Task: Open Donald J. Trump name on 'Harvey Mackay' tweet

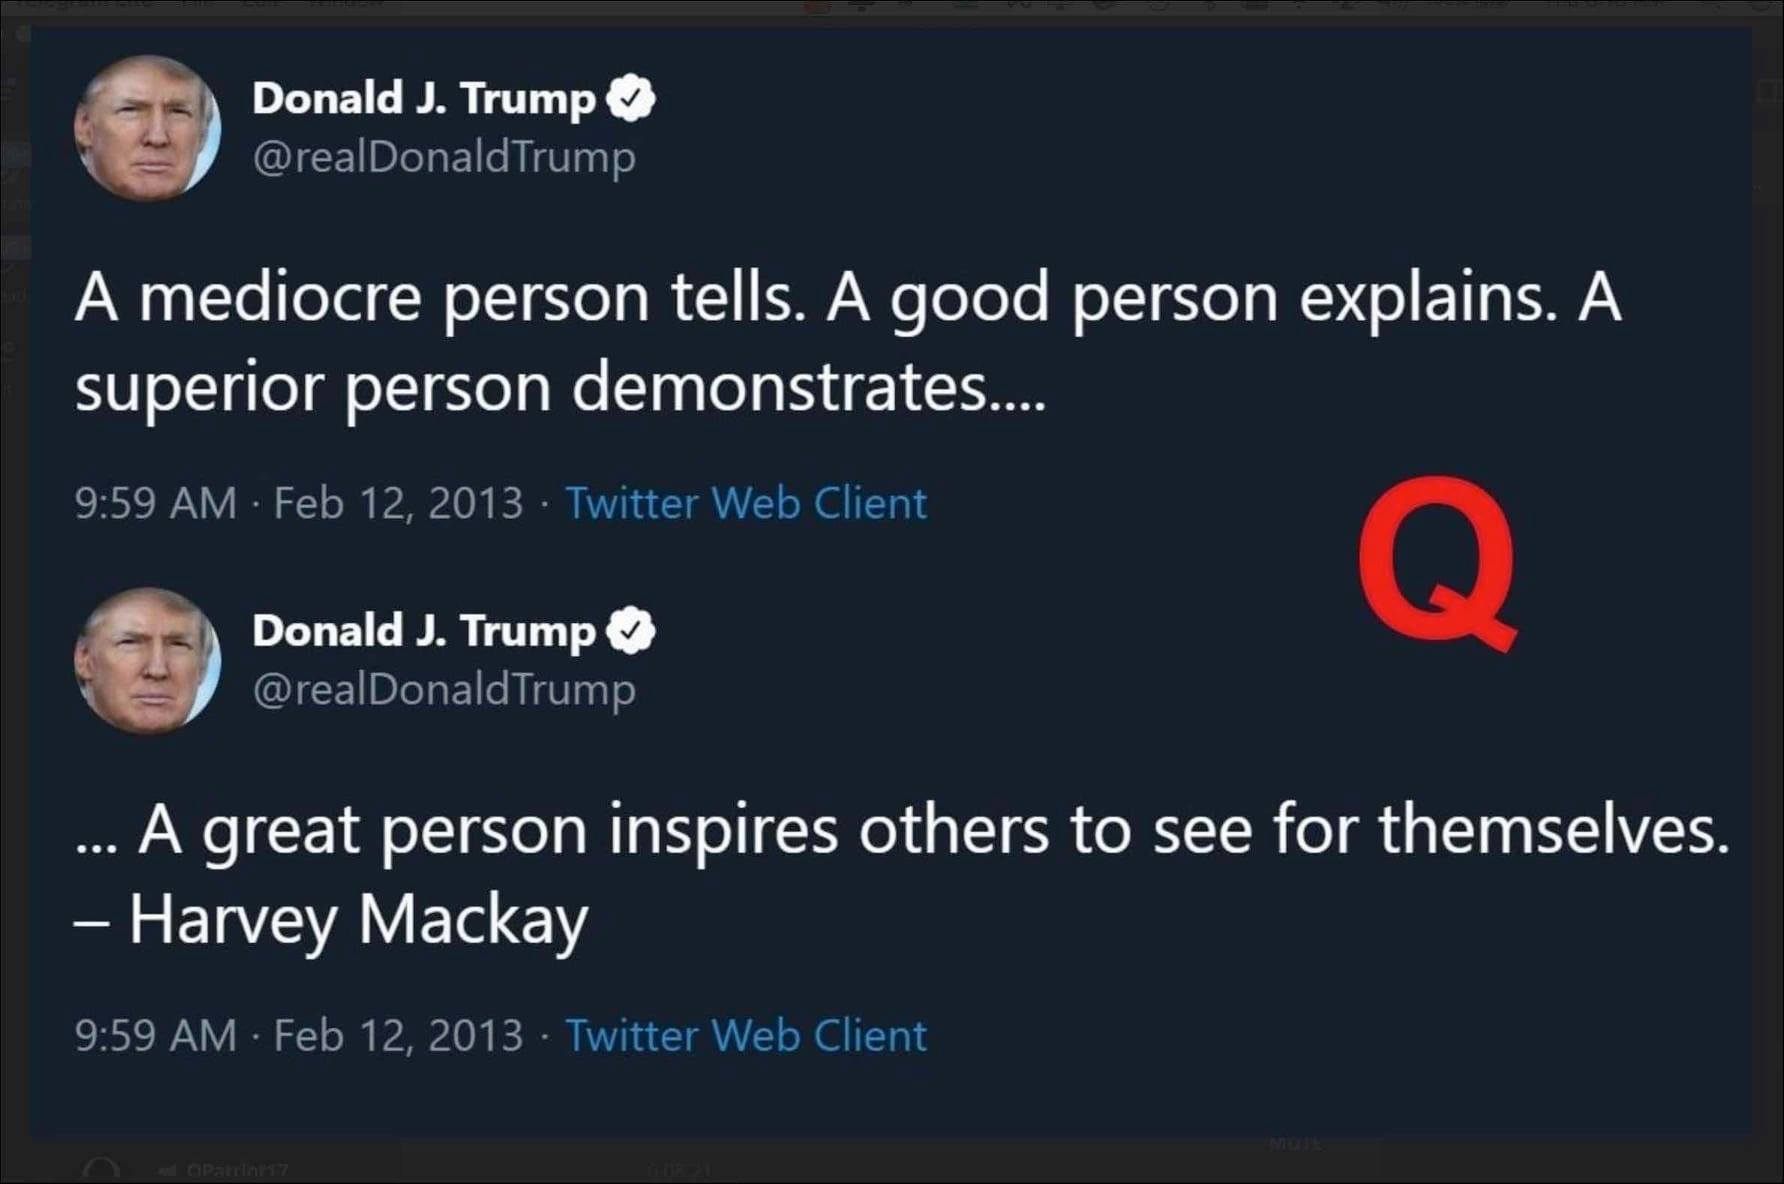Action: coord(423,631)
